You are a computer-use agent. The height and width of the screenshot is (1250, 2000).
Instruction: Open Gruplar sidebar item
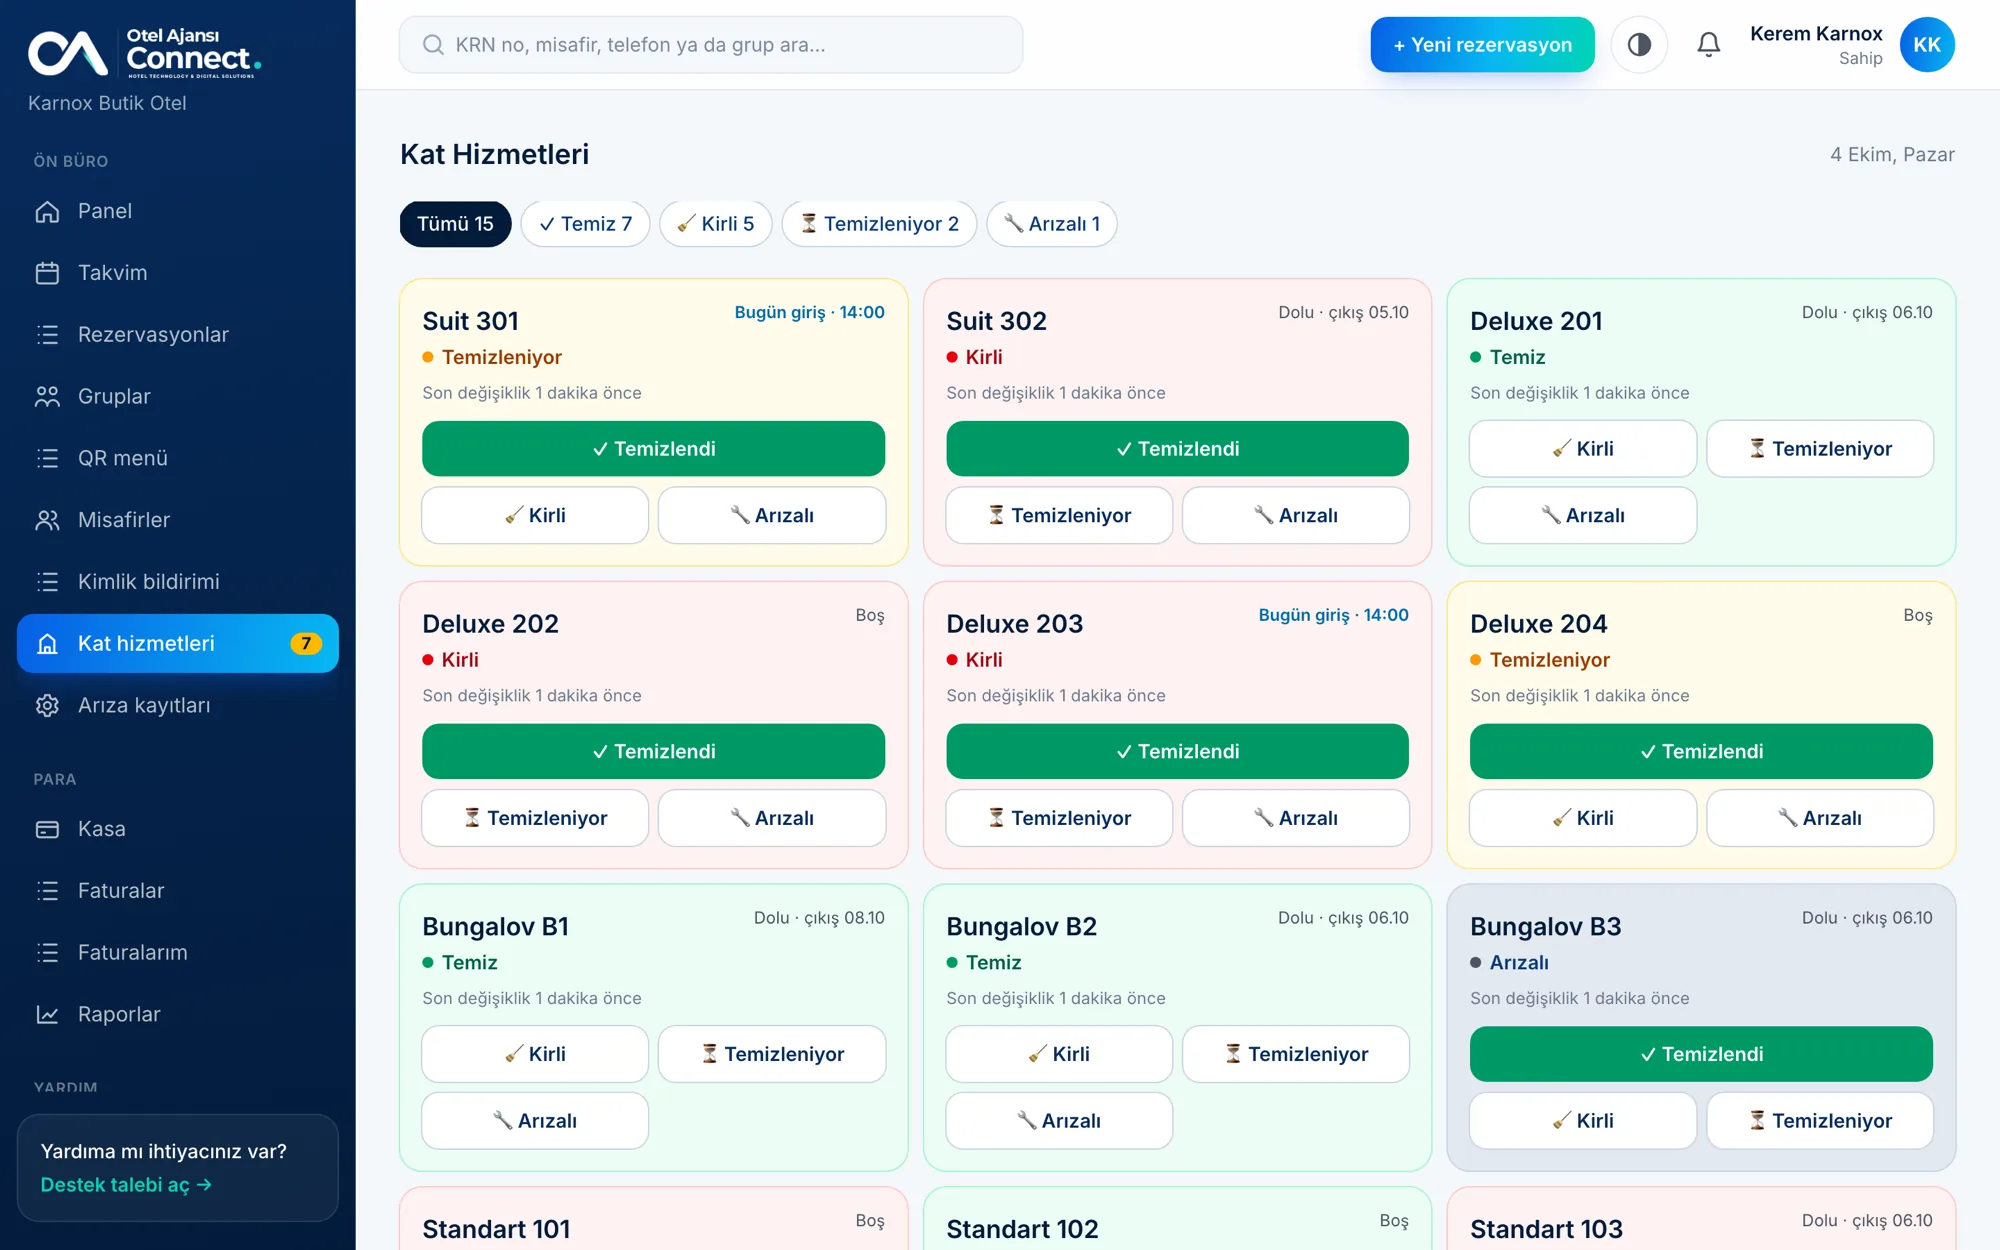[178, 396]
